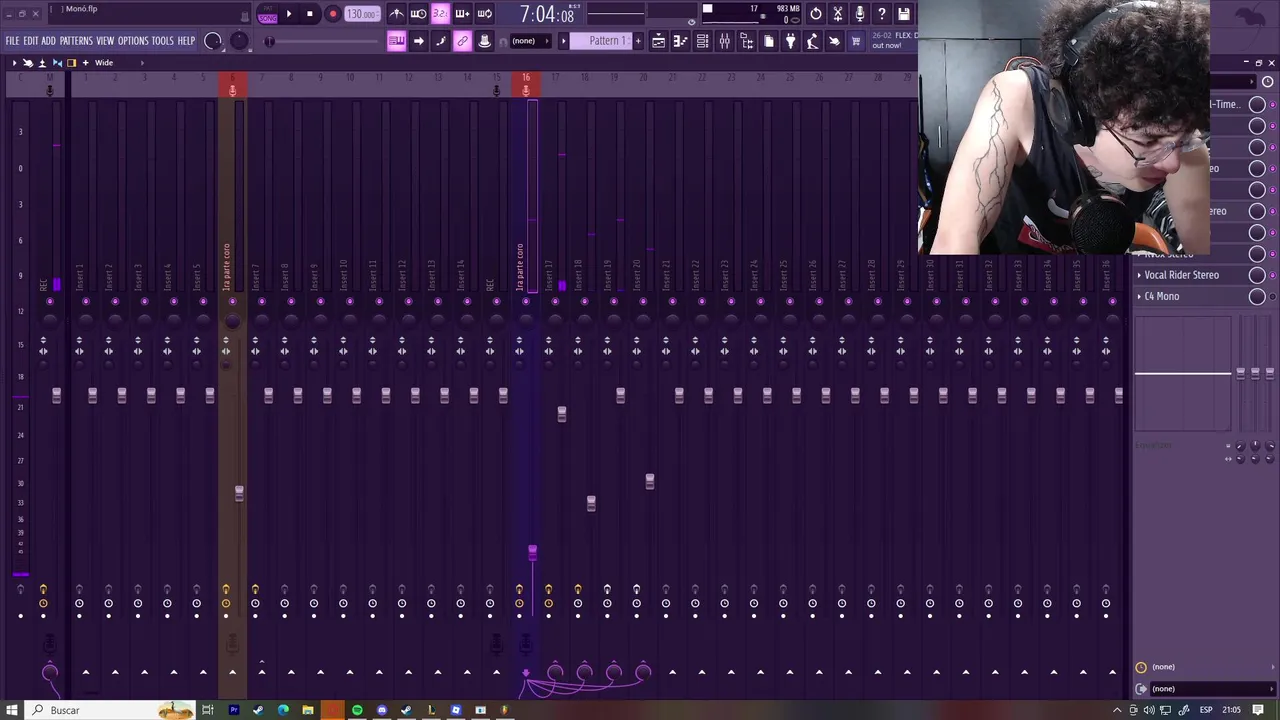Click track 6 volume fader
Viewport: 1280px width, 720px height.
tap(239, 493)
